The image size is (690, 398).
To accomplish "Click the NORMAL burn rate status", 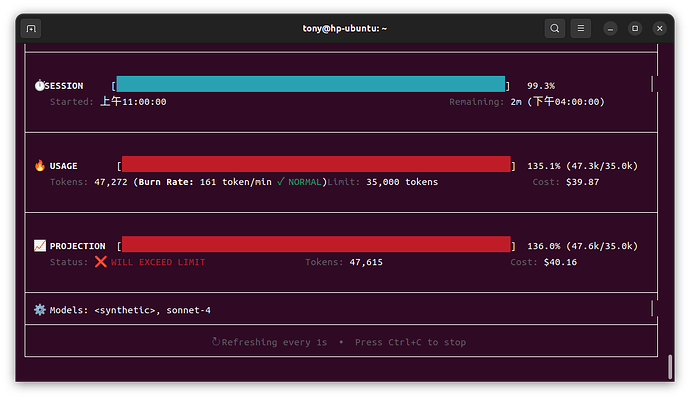I will point(305,182).
